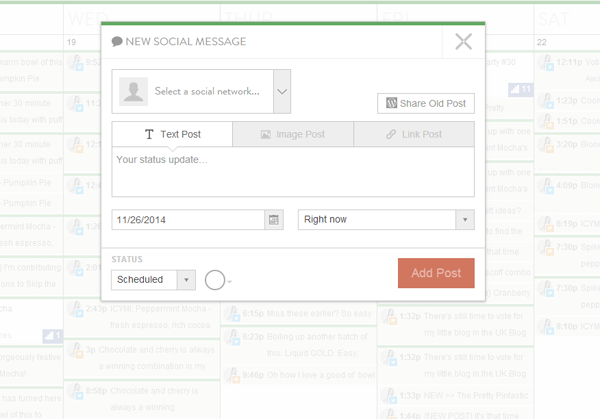Click the Share Old Post button
Viewport: 600px width, 419px height.
point(426,103)
